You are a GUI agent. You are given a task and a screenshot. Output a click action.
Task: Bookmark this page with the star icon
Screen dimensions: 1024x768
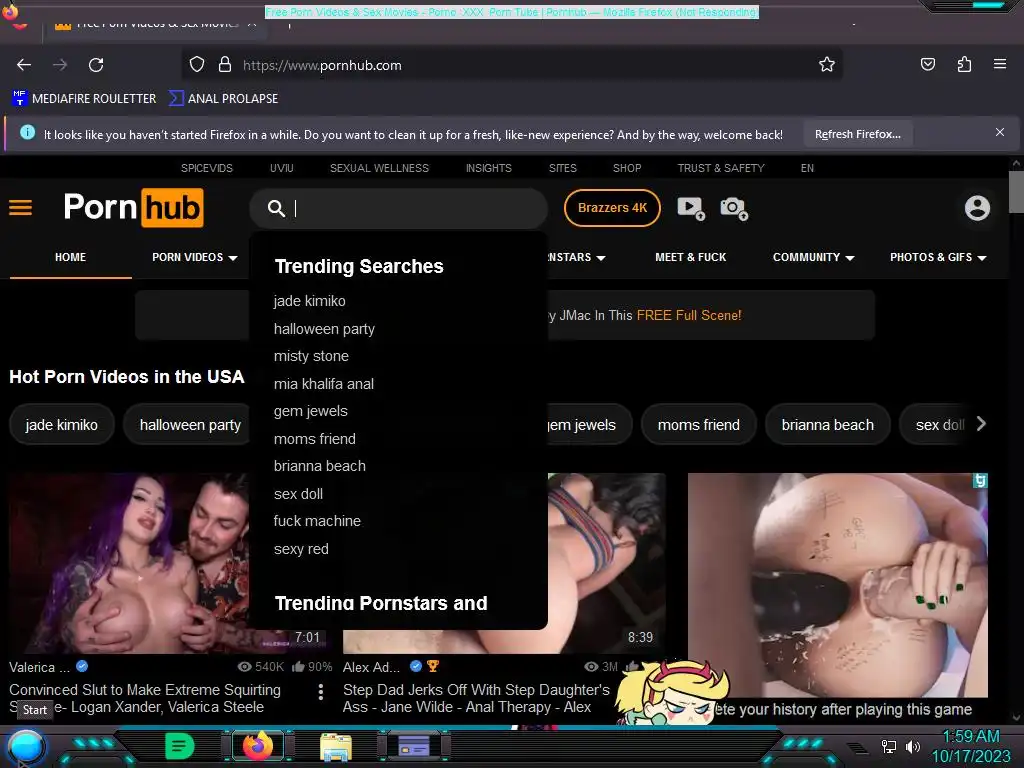827,65
